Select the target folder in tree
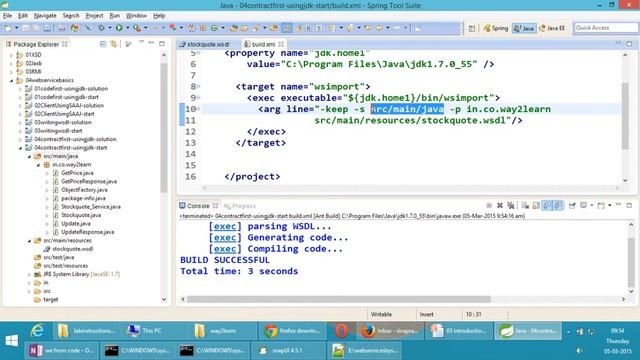Image resolution: width=640 pixels, height=360 pixels. 51,300
